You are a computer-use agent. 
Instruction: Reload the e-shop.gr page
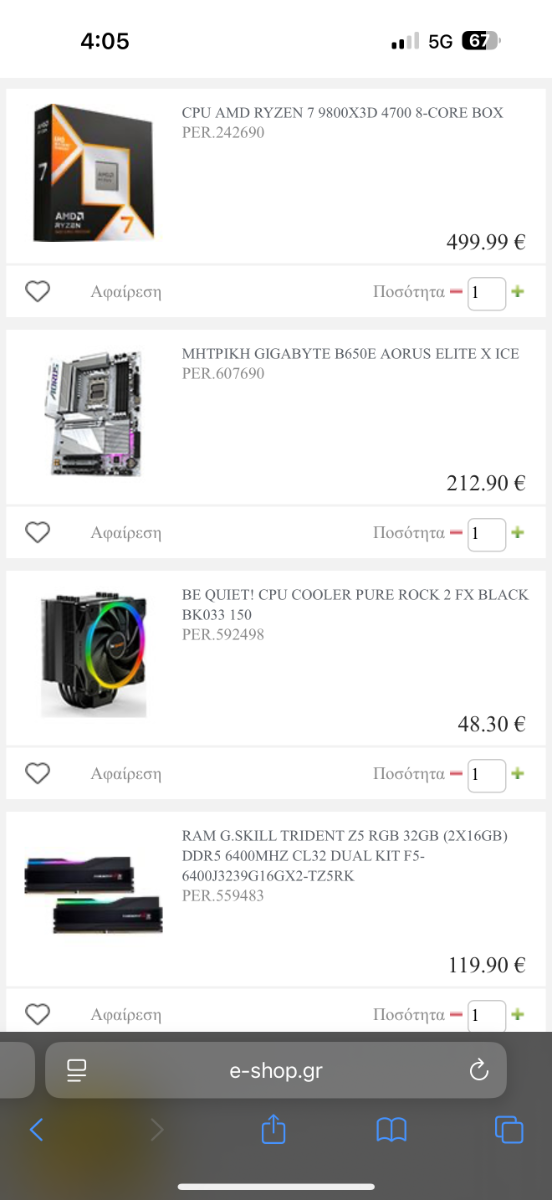(479, 1071)
